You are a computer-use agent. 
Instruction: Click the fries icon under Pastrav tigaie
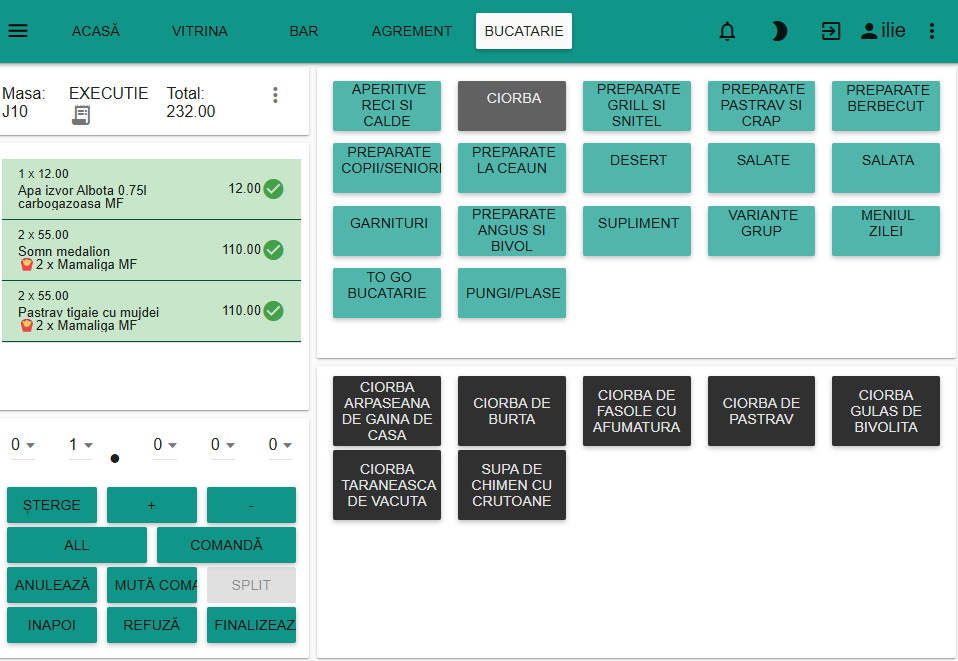27,326
